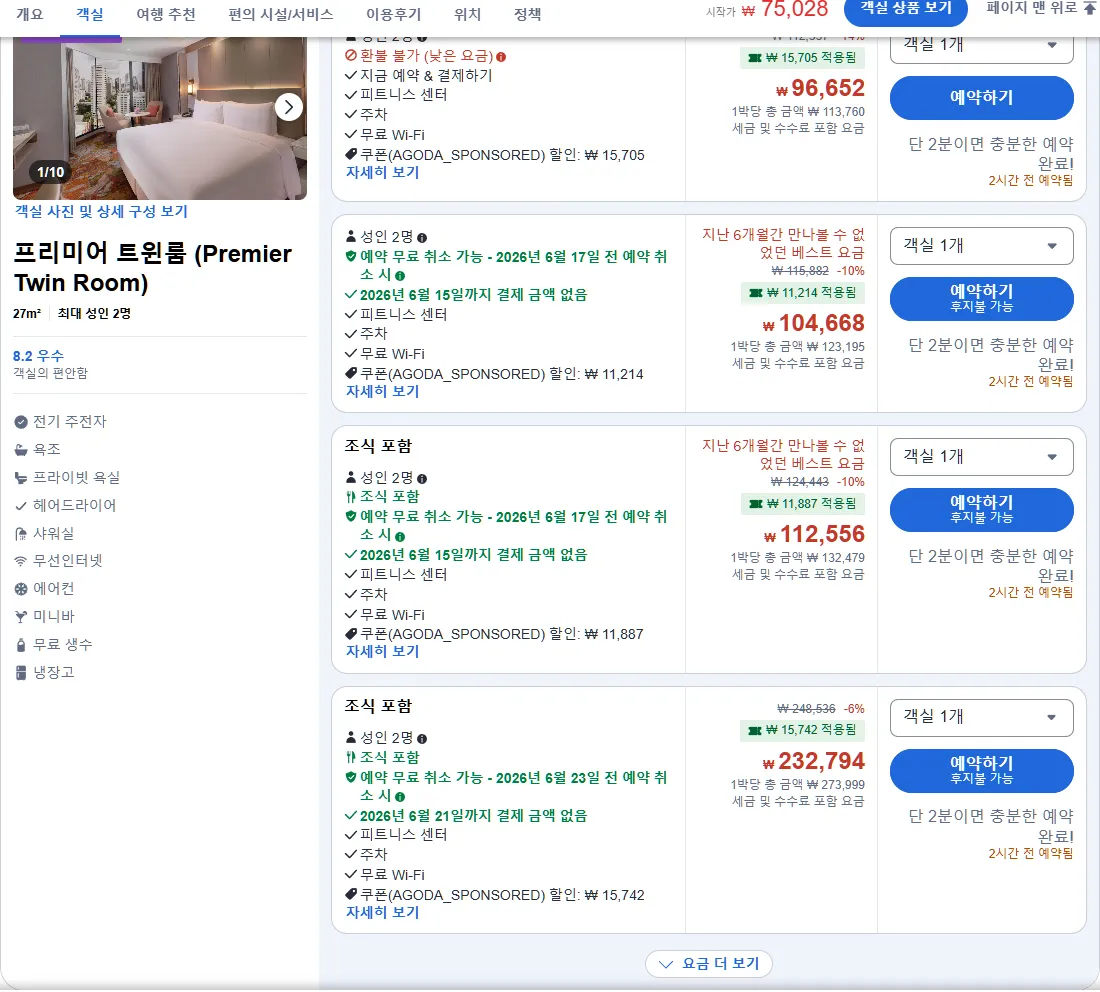Viewport: 1100px width, 992px height.
Task: Click the free-cancellation info icon in the ₩112,556 offer
Action: (x=400, y=537)
